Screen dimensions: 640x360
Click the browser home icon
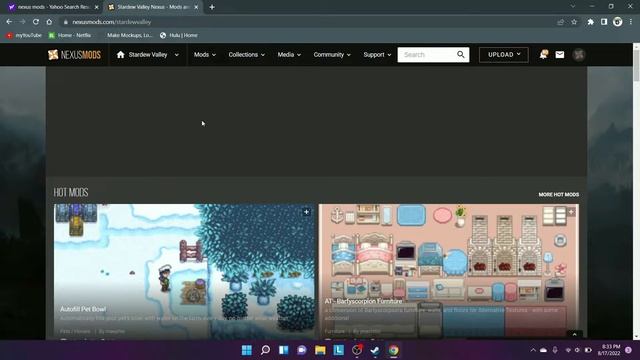click(49, 22)
